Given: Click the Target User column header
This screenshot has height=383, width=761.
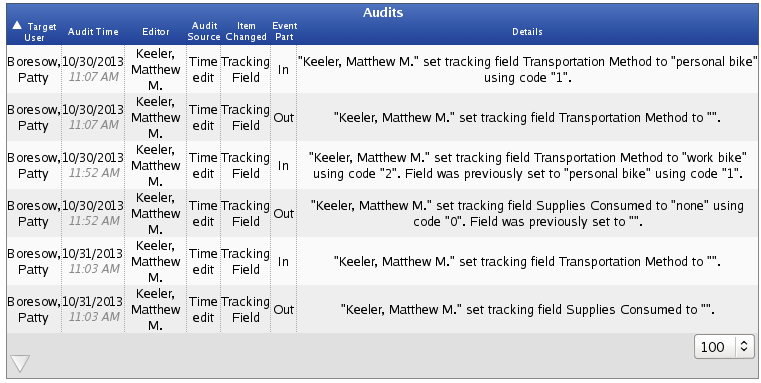Looking at the screenshot, I should tap(35, 32).
